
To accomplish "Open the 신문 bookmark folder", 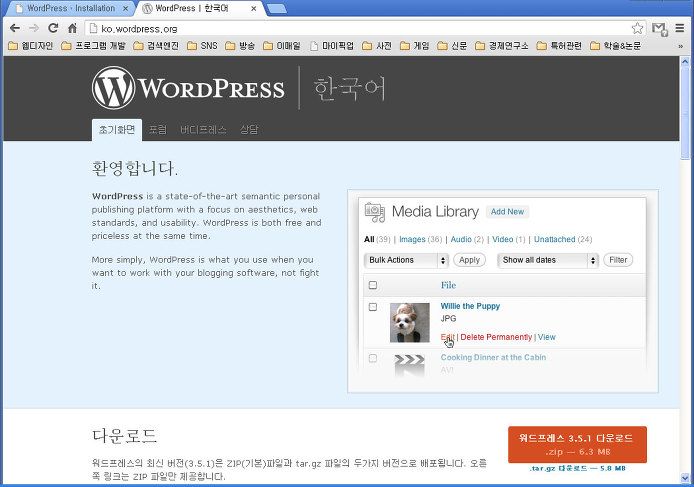I will [x=452, y=46].
